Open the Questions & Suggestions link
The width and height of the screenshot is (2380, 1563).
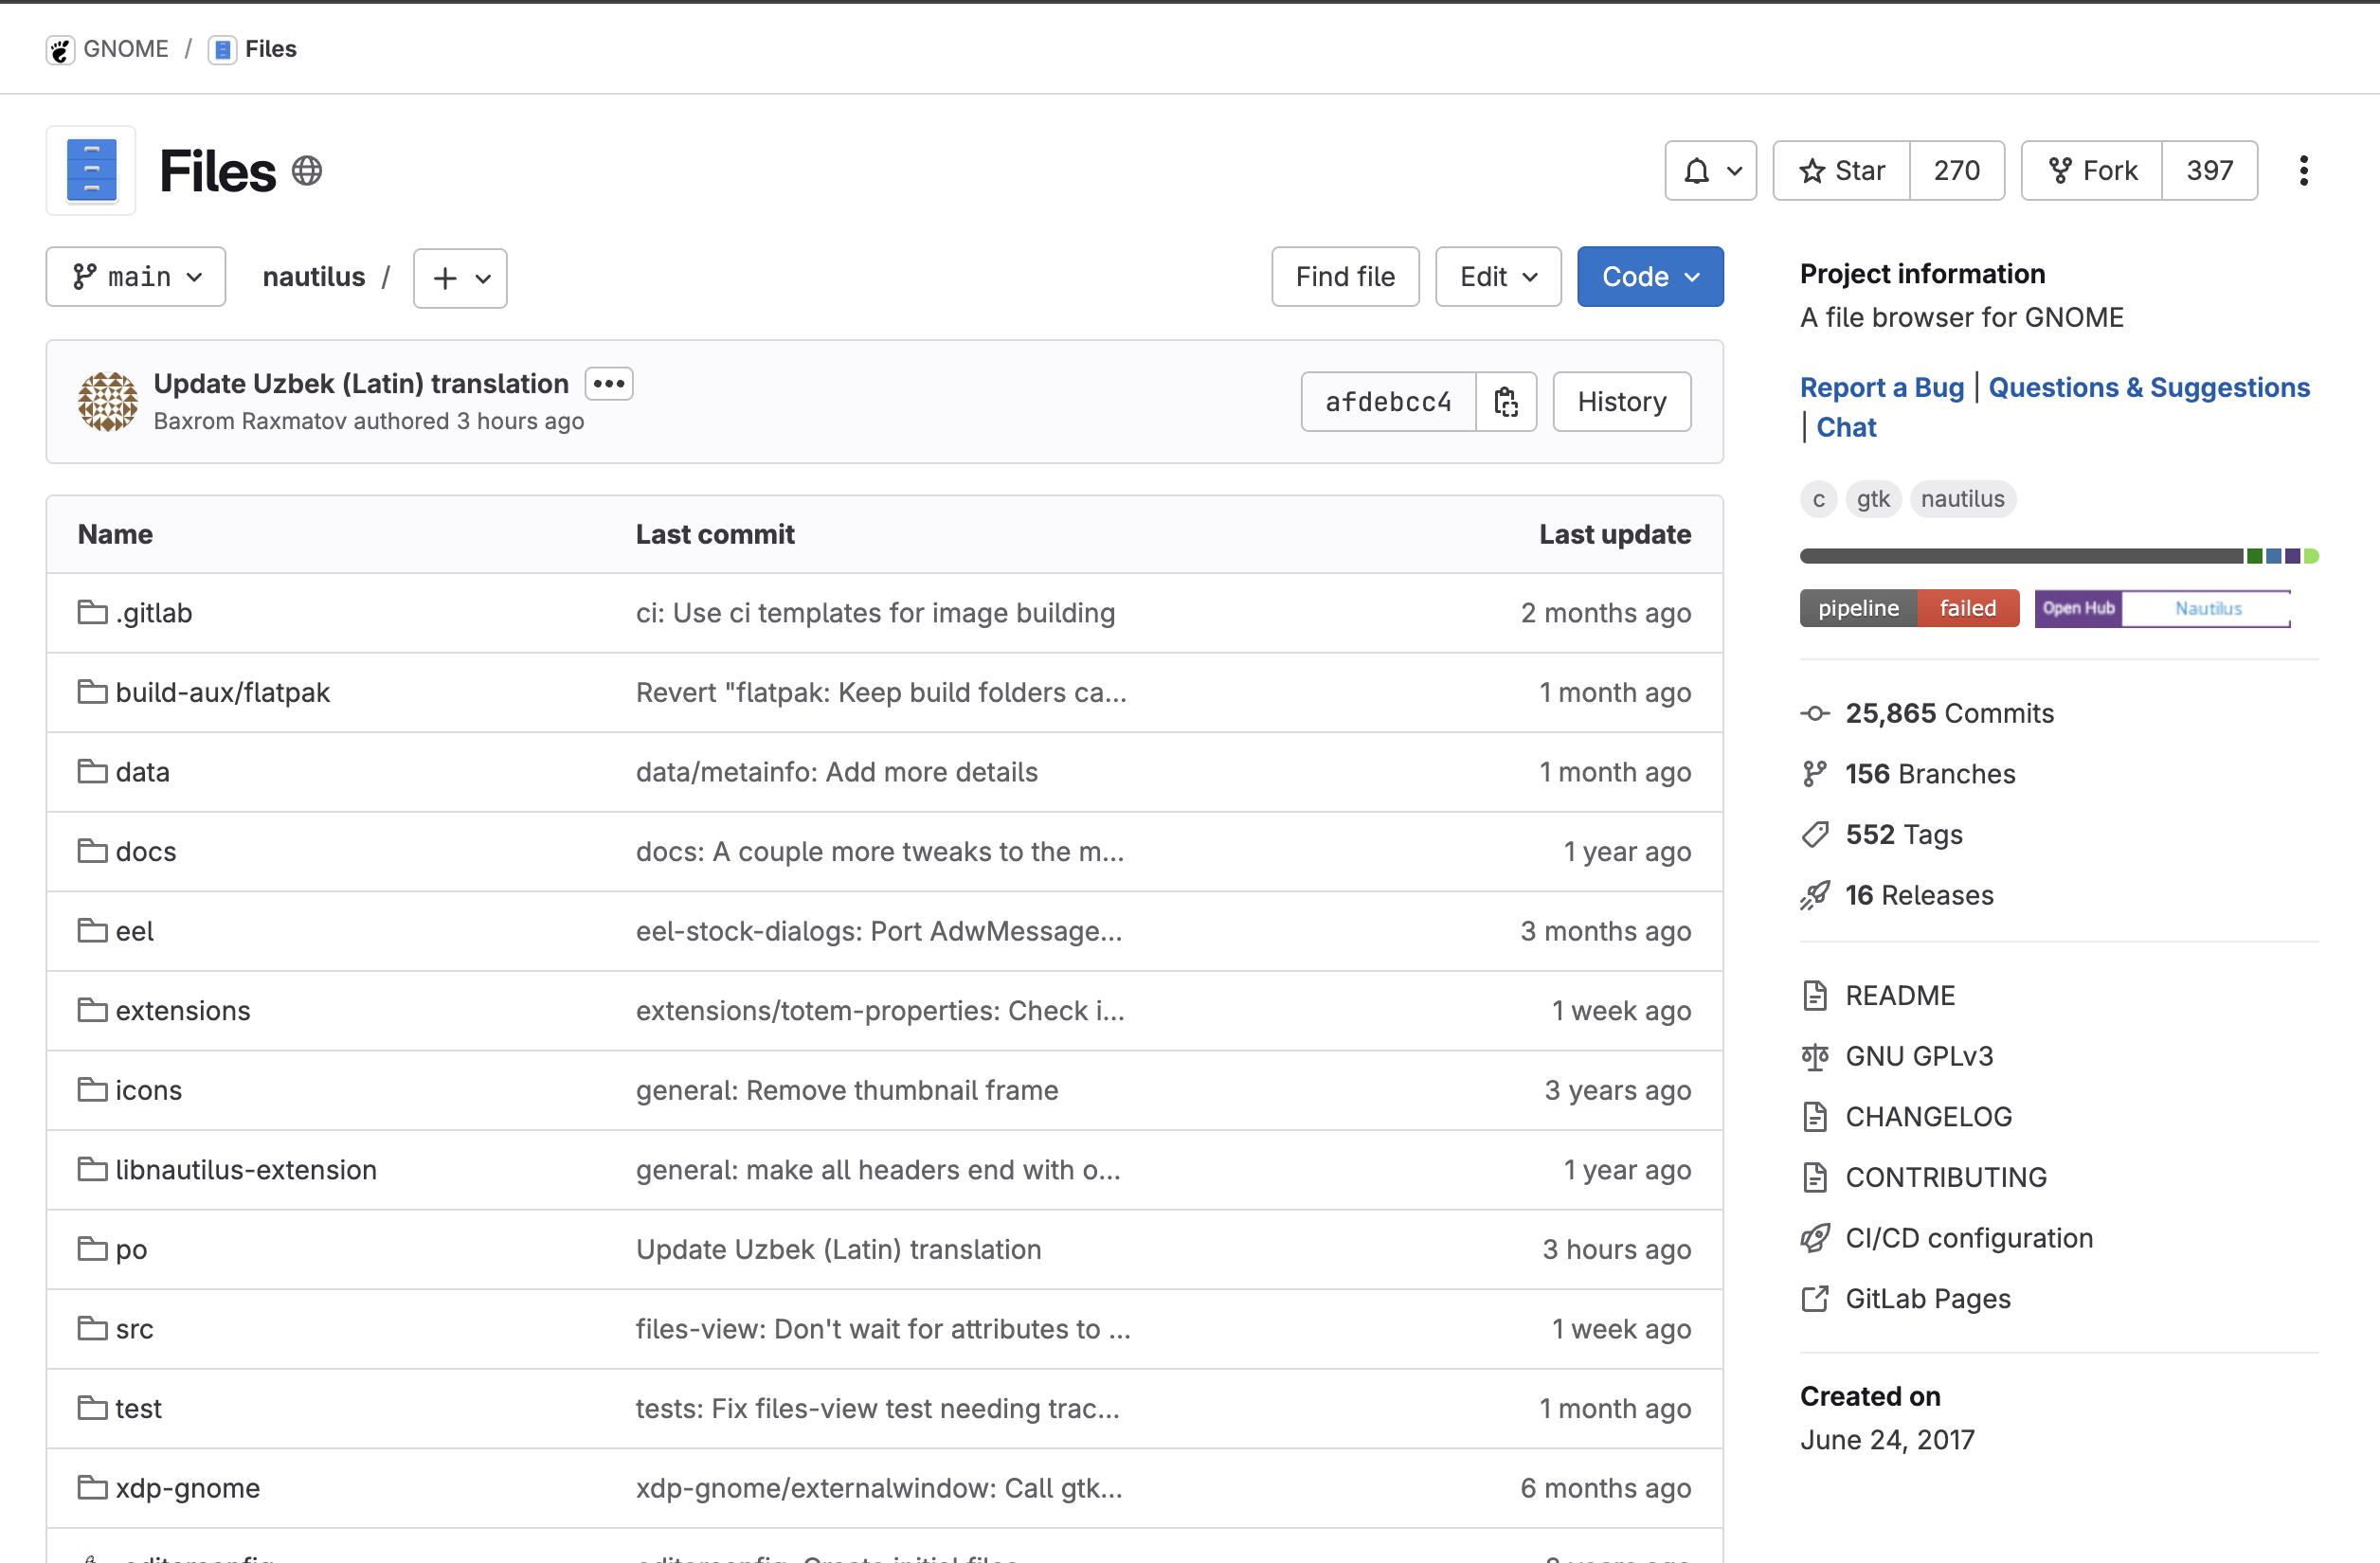click(2149, 387)
